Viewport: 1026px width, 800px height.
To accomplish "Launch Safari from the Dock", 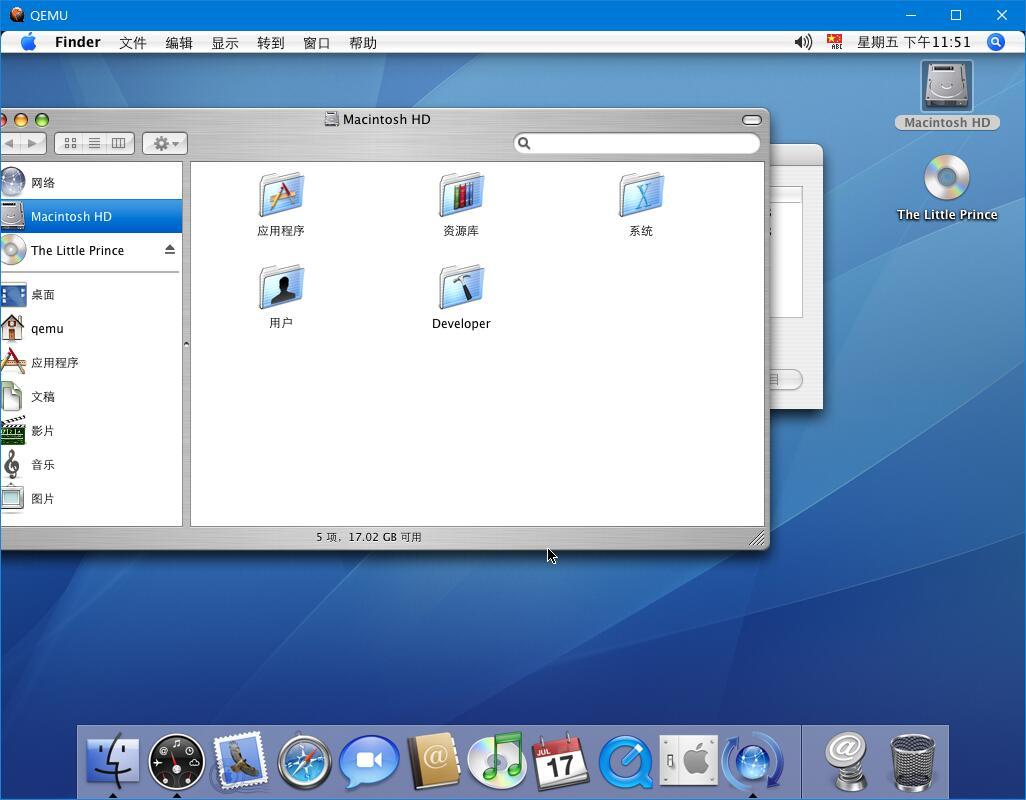I will [304, 762].
